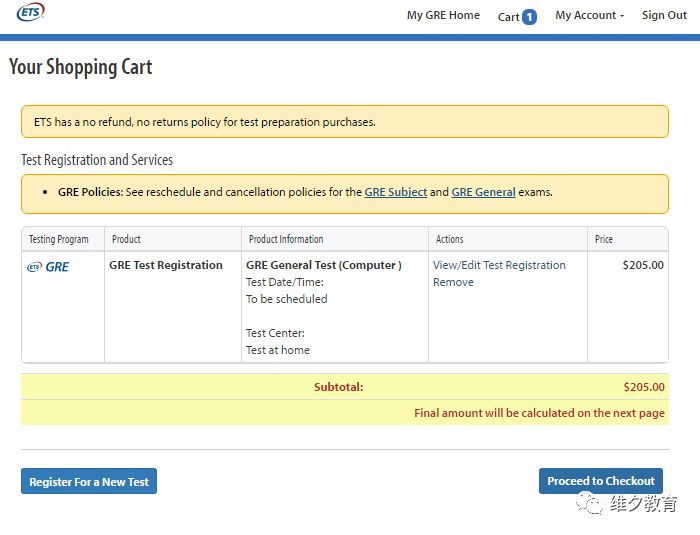Click the Price column header
700x535 pixels.
click(x=604, y=239)
